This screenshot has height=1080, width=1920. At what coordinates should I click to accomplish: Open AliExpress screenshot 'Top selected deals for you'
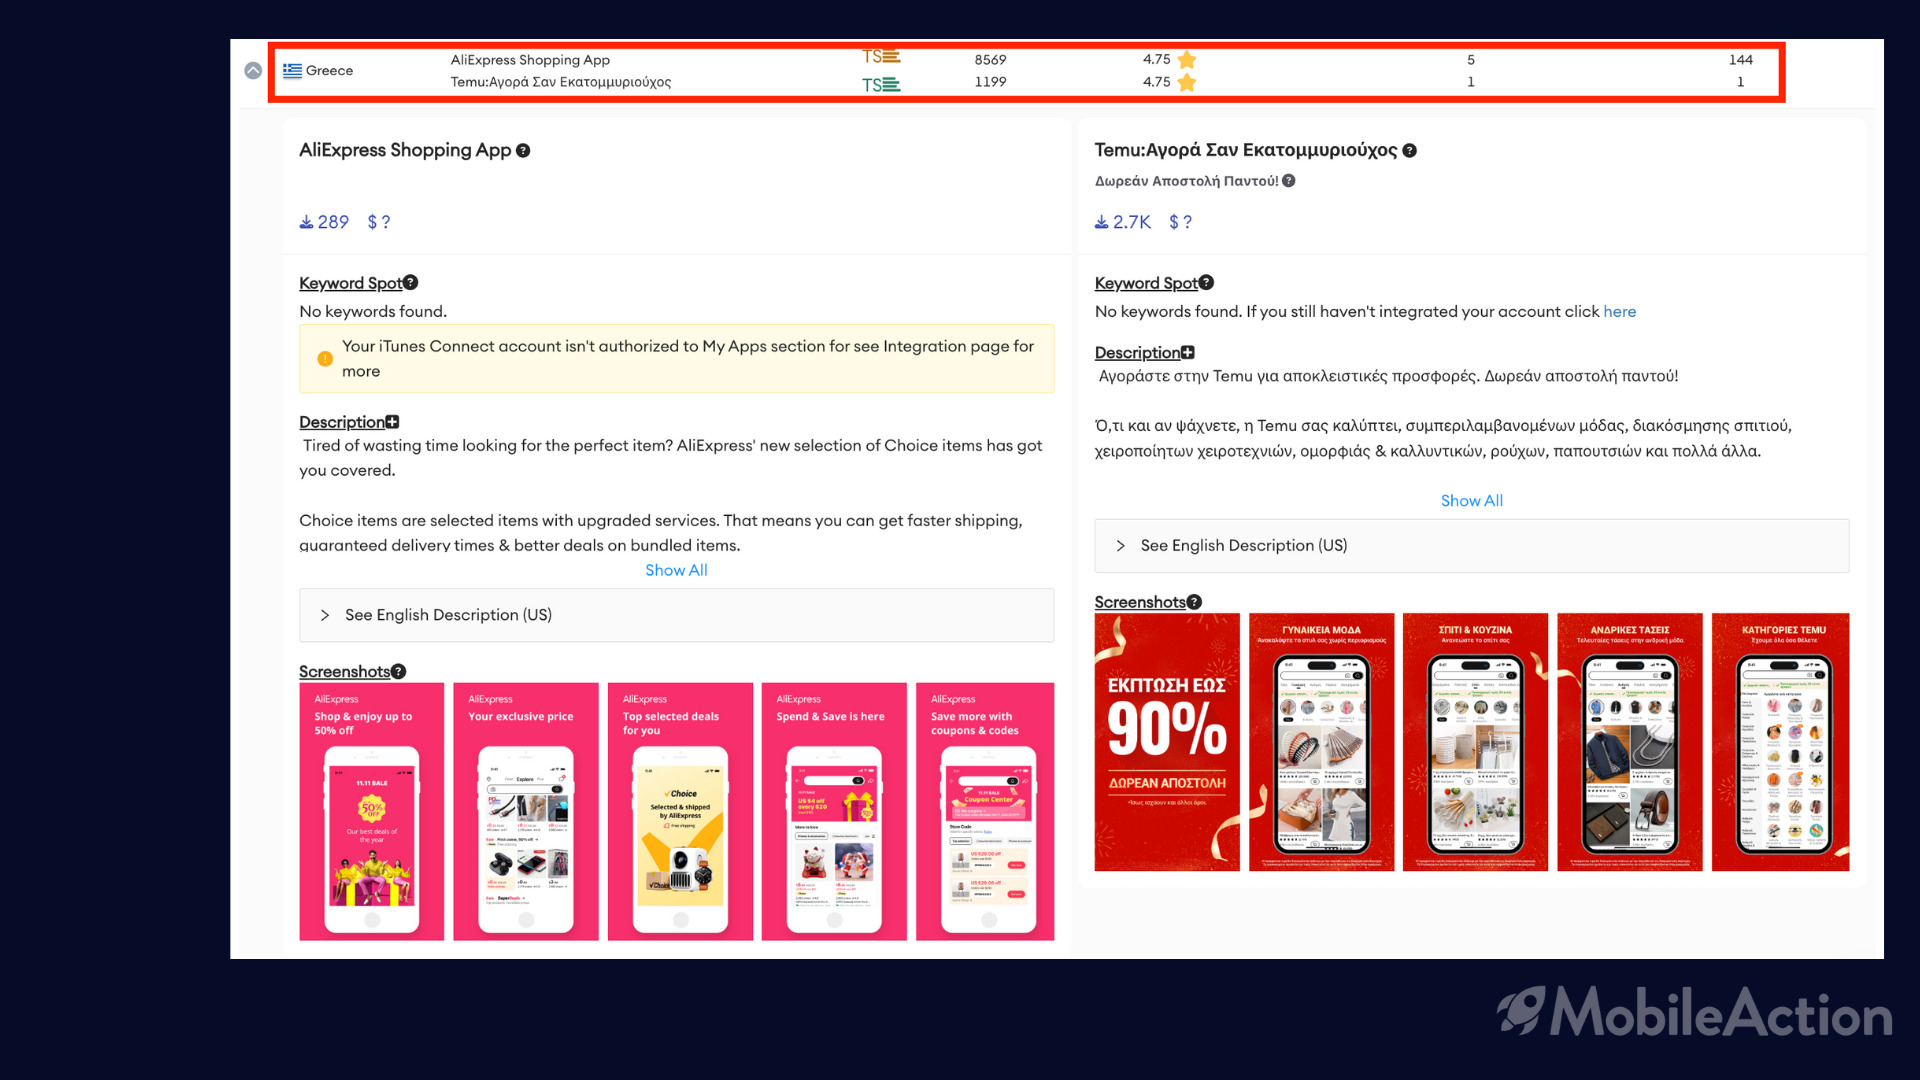tap(680, 812)
